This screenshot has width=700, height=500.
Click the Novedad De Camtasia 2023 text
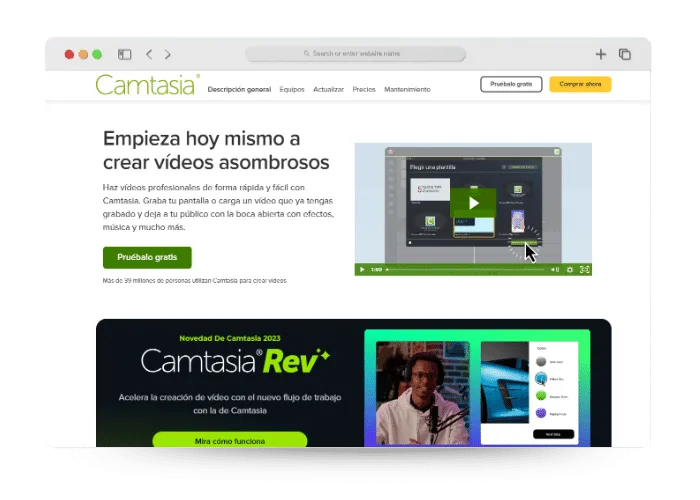[230, 338]
